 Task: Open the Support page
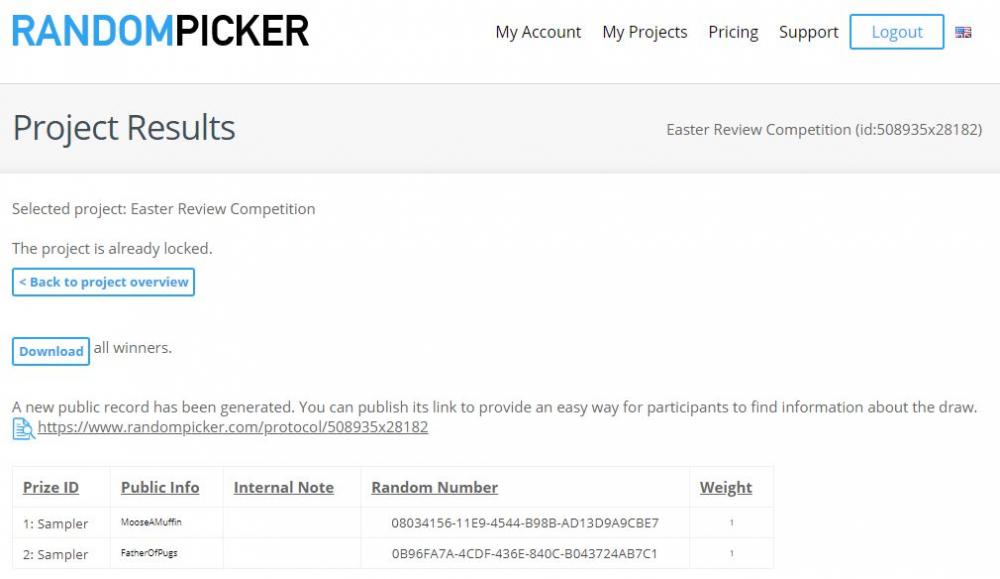(x=809, y=32)
